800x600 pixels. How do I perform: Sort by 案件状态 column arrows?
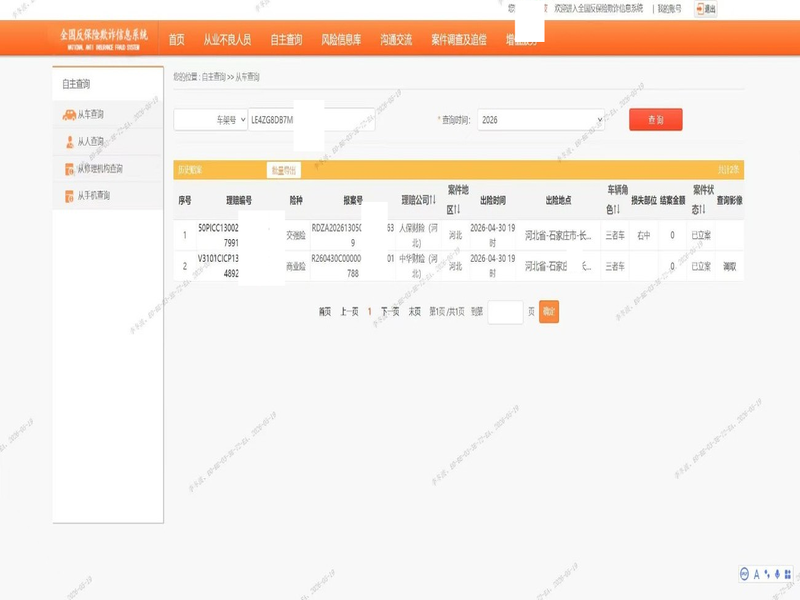[702, 210]
